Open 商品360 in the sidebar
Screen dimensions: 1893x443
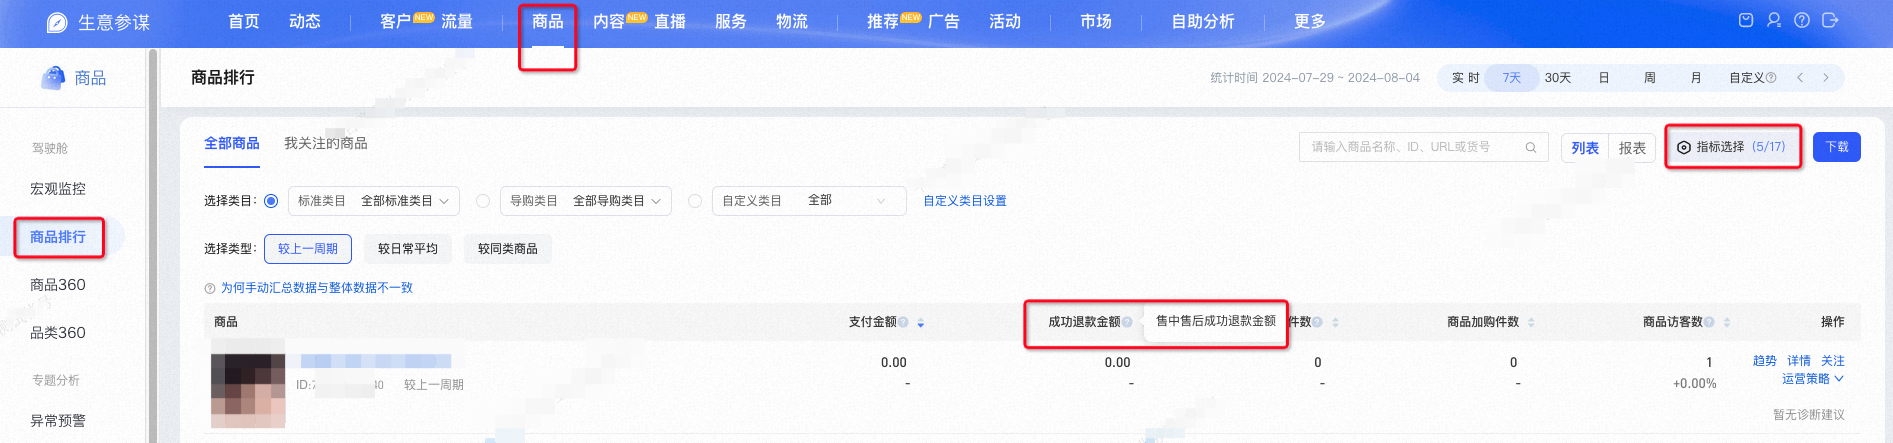click(x=58, y=285)
